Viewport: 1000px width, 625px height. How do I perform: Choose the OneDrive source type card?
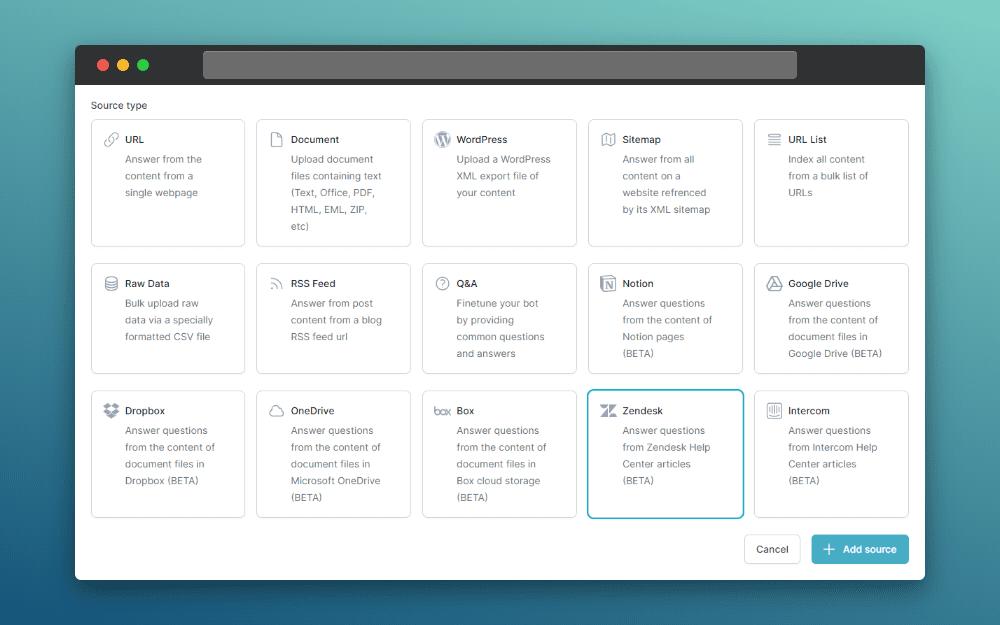point(333,454)
